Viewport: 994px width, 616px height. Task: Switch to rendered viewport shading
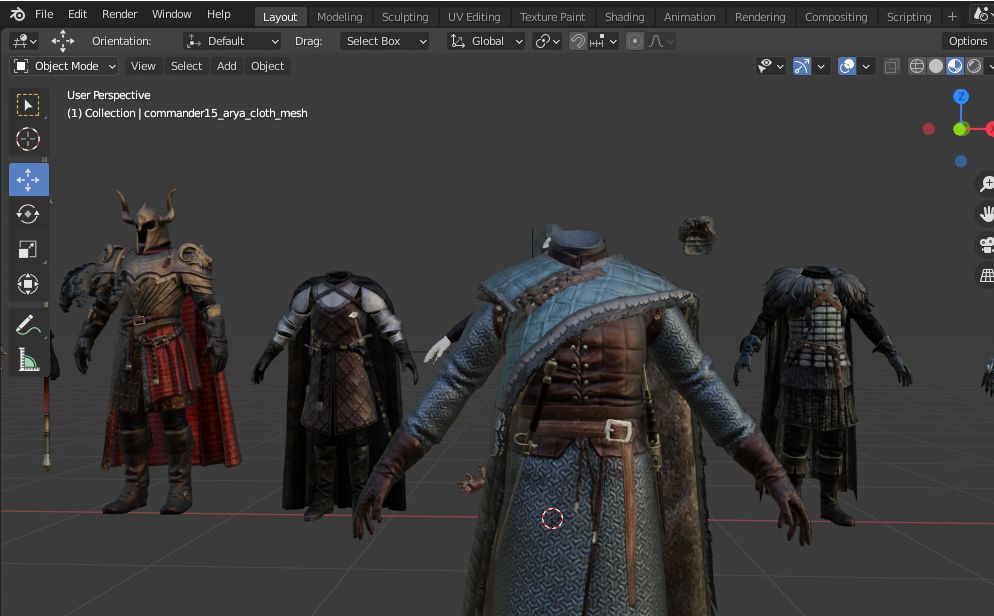(x=974, y=66)
